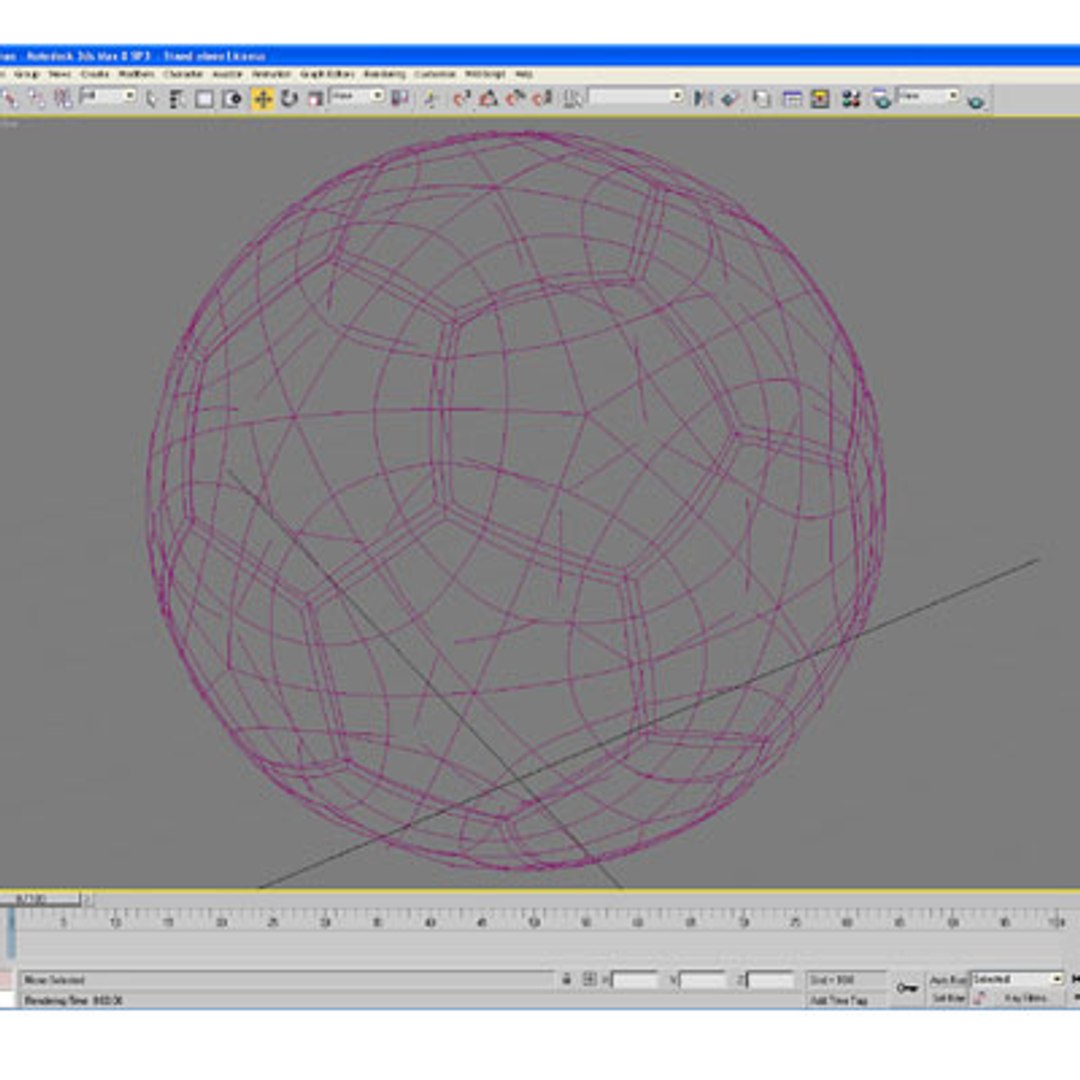Open the MAXScript menu
This screenshot has width=1080, height=1080.
pyautogui.click(x=486, y=74)
